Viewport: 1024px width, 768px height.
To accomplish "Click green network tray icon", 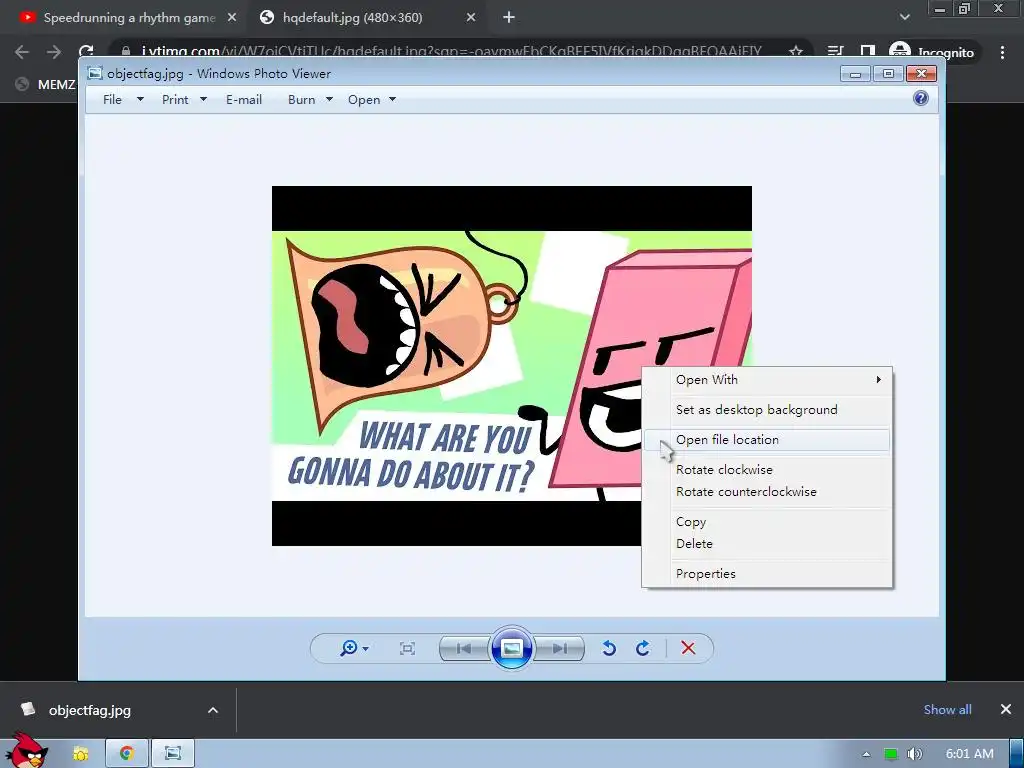I will tap(890, 754).
